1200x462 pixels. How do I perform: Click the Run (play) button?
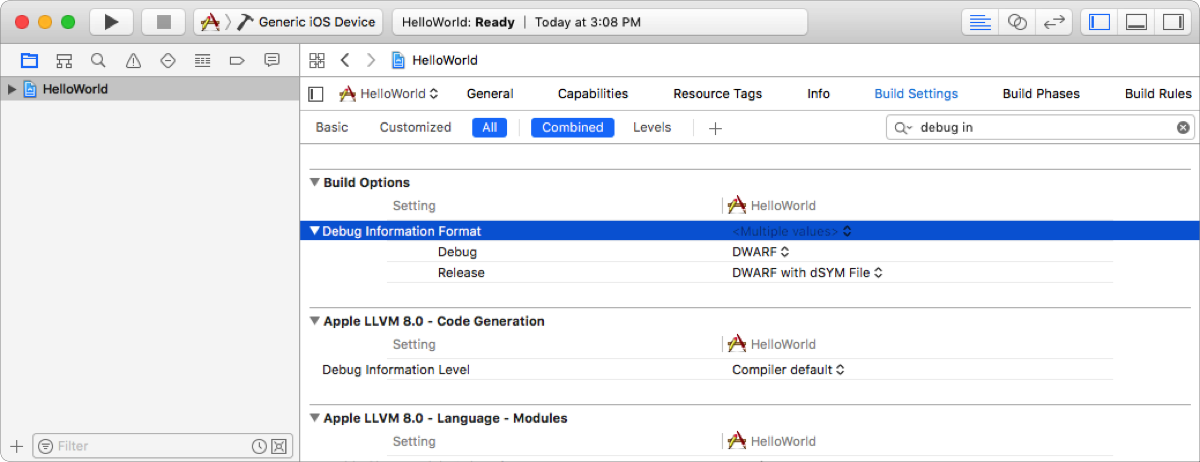(111, 22)
